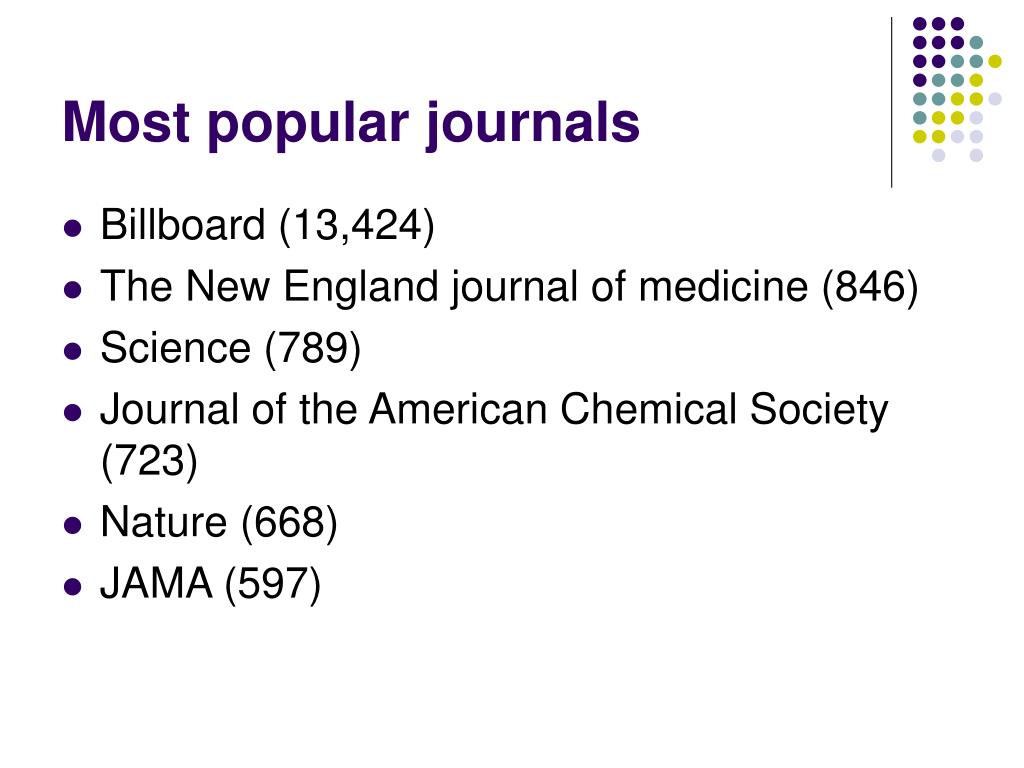This screenshot has height=768, width=1024.
Task: Click the Nature (668) entry
Action: pyautogui.click(x=219, y=522)
